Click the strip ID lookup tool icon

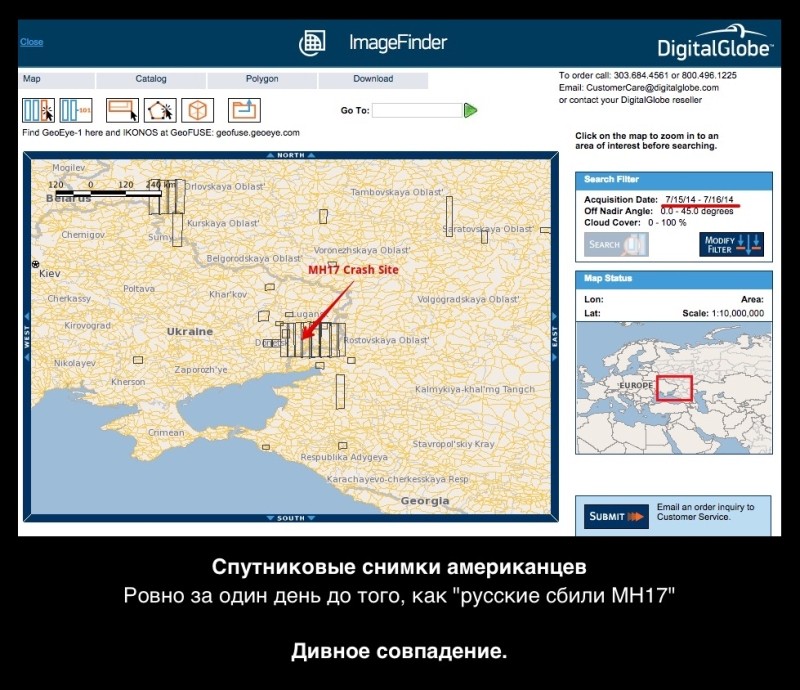pos(76,110)
